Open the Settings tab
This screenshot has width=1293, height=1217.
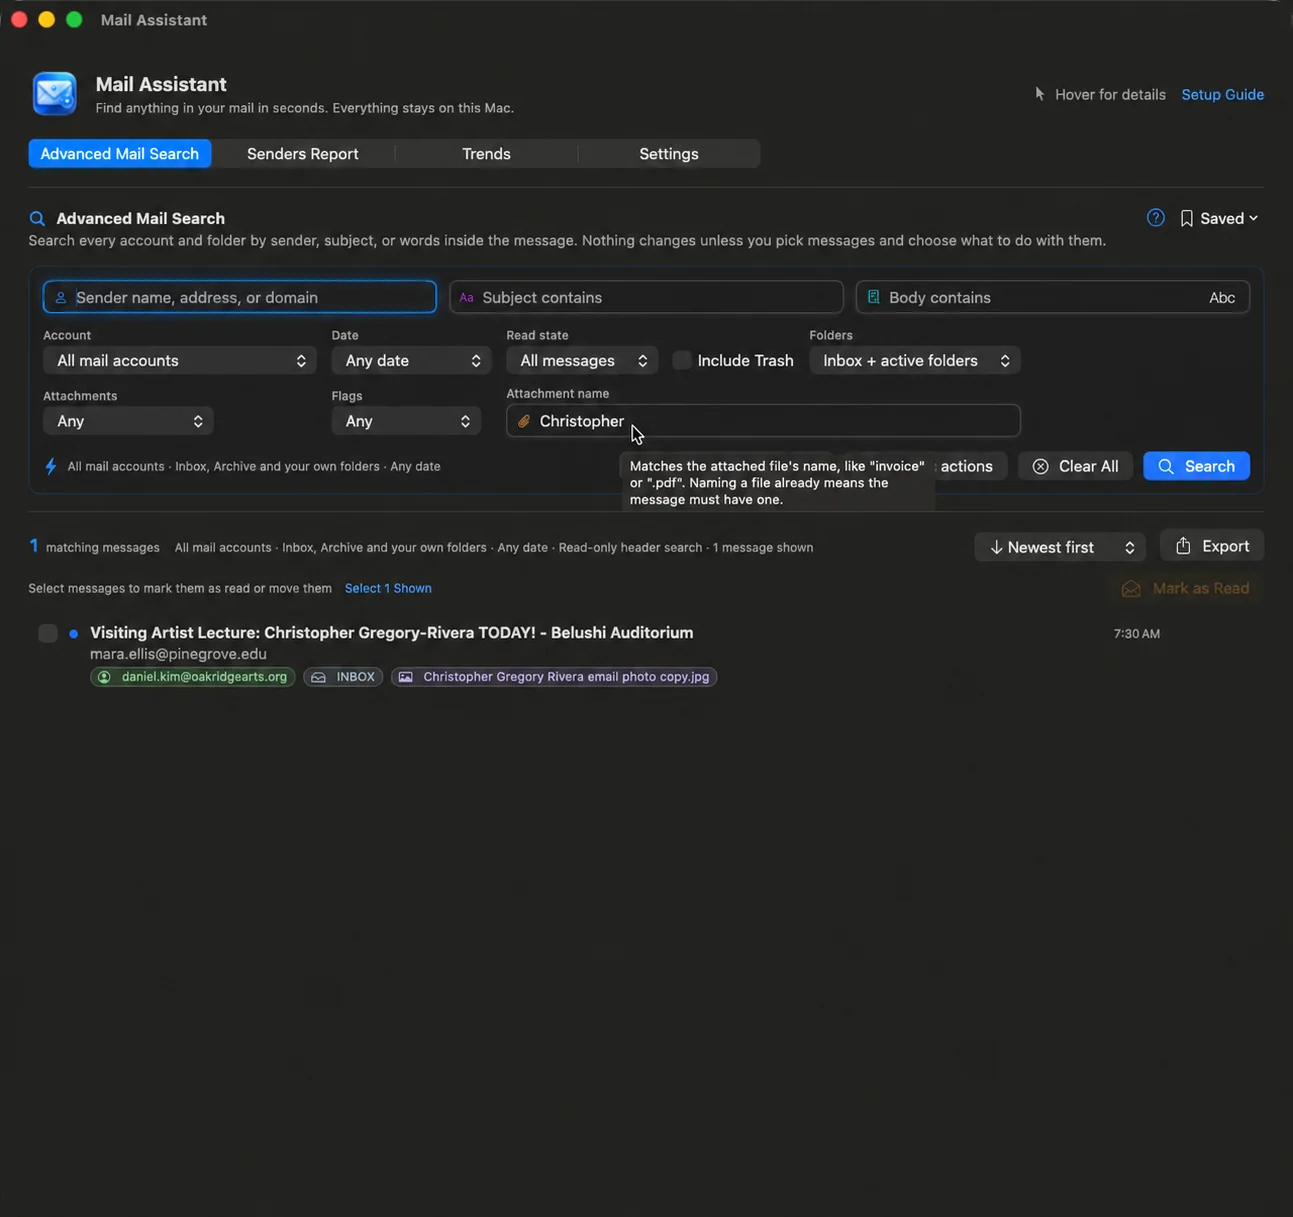669,153
